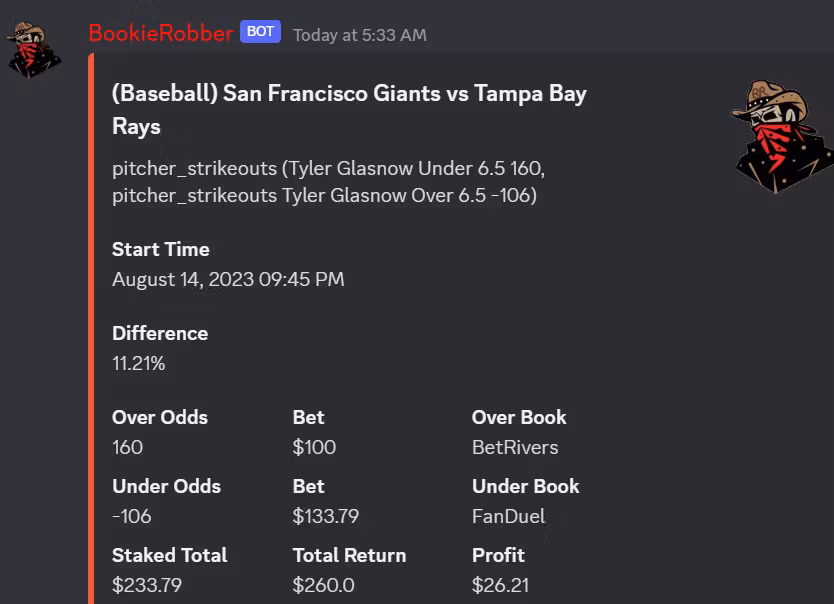Click the 11.21% difference value

tap(138, 363)
